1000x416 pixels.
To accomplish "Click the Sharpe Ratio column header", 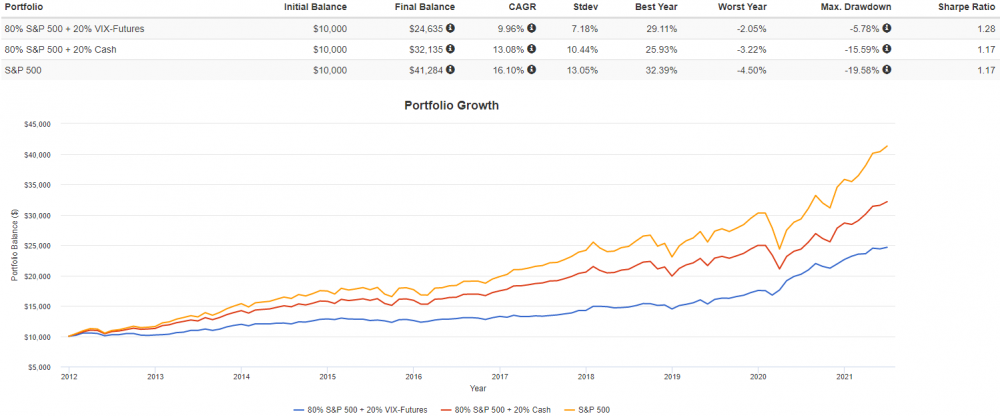I will (965, 6).
